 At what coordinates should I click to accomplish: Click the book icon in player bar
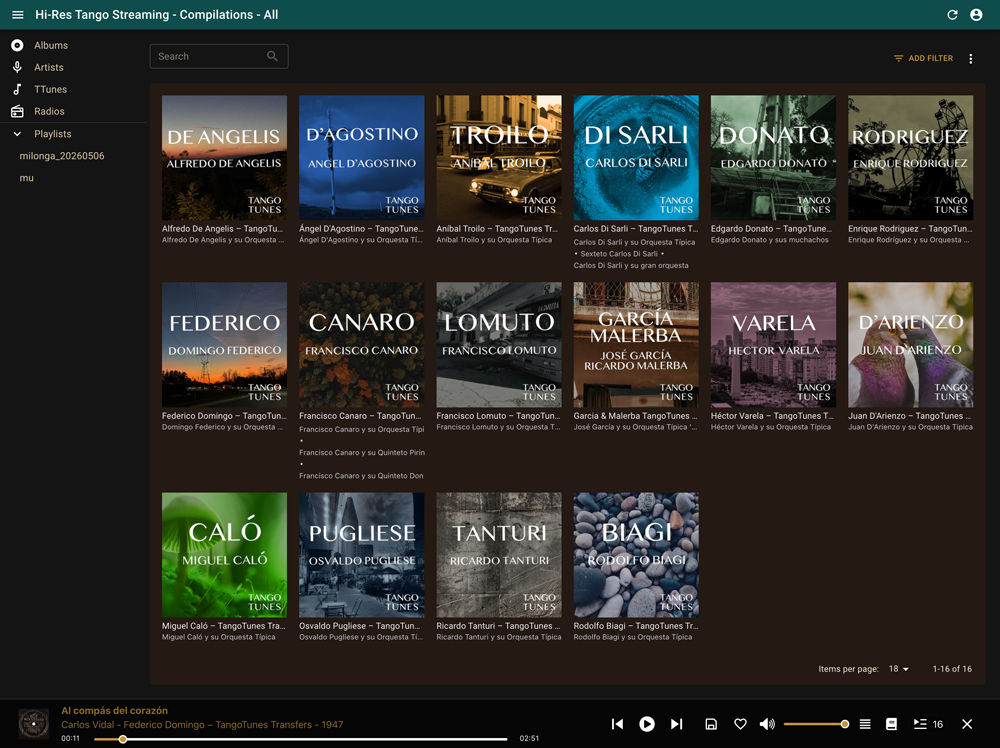[x=892, y=724]
